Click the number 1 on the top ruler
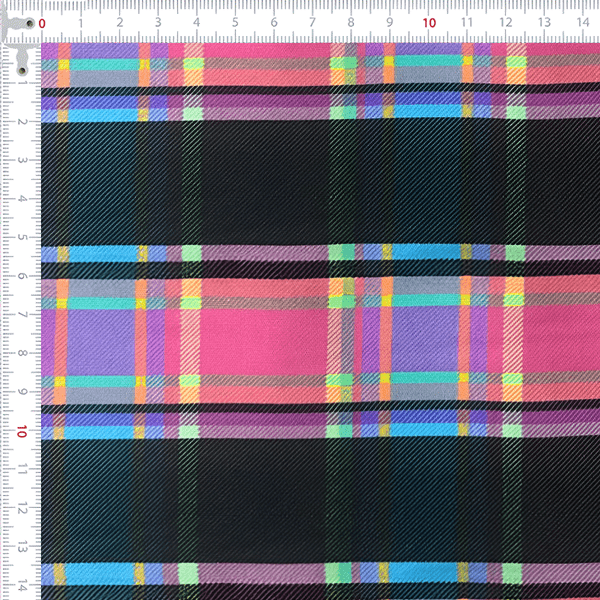The height and width of the screenshot is (600, 600). point(81,23)
